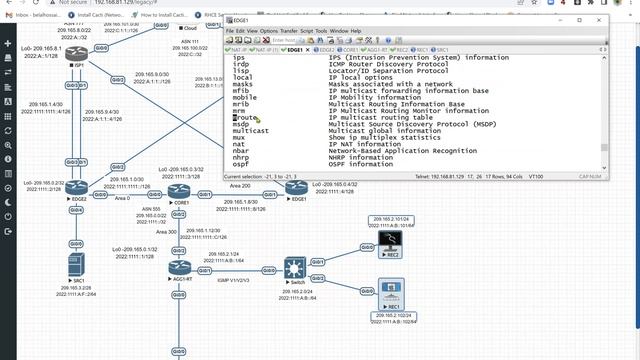Open the Networks icon in EVE-NG sidebar
The image size is (640, 360).
(x=8, y=72)
